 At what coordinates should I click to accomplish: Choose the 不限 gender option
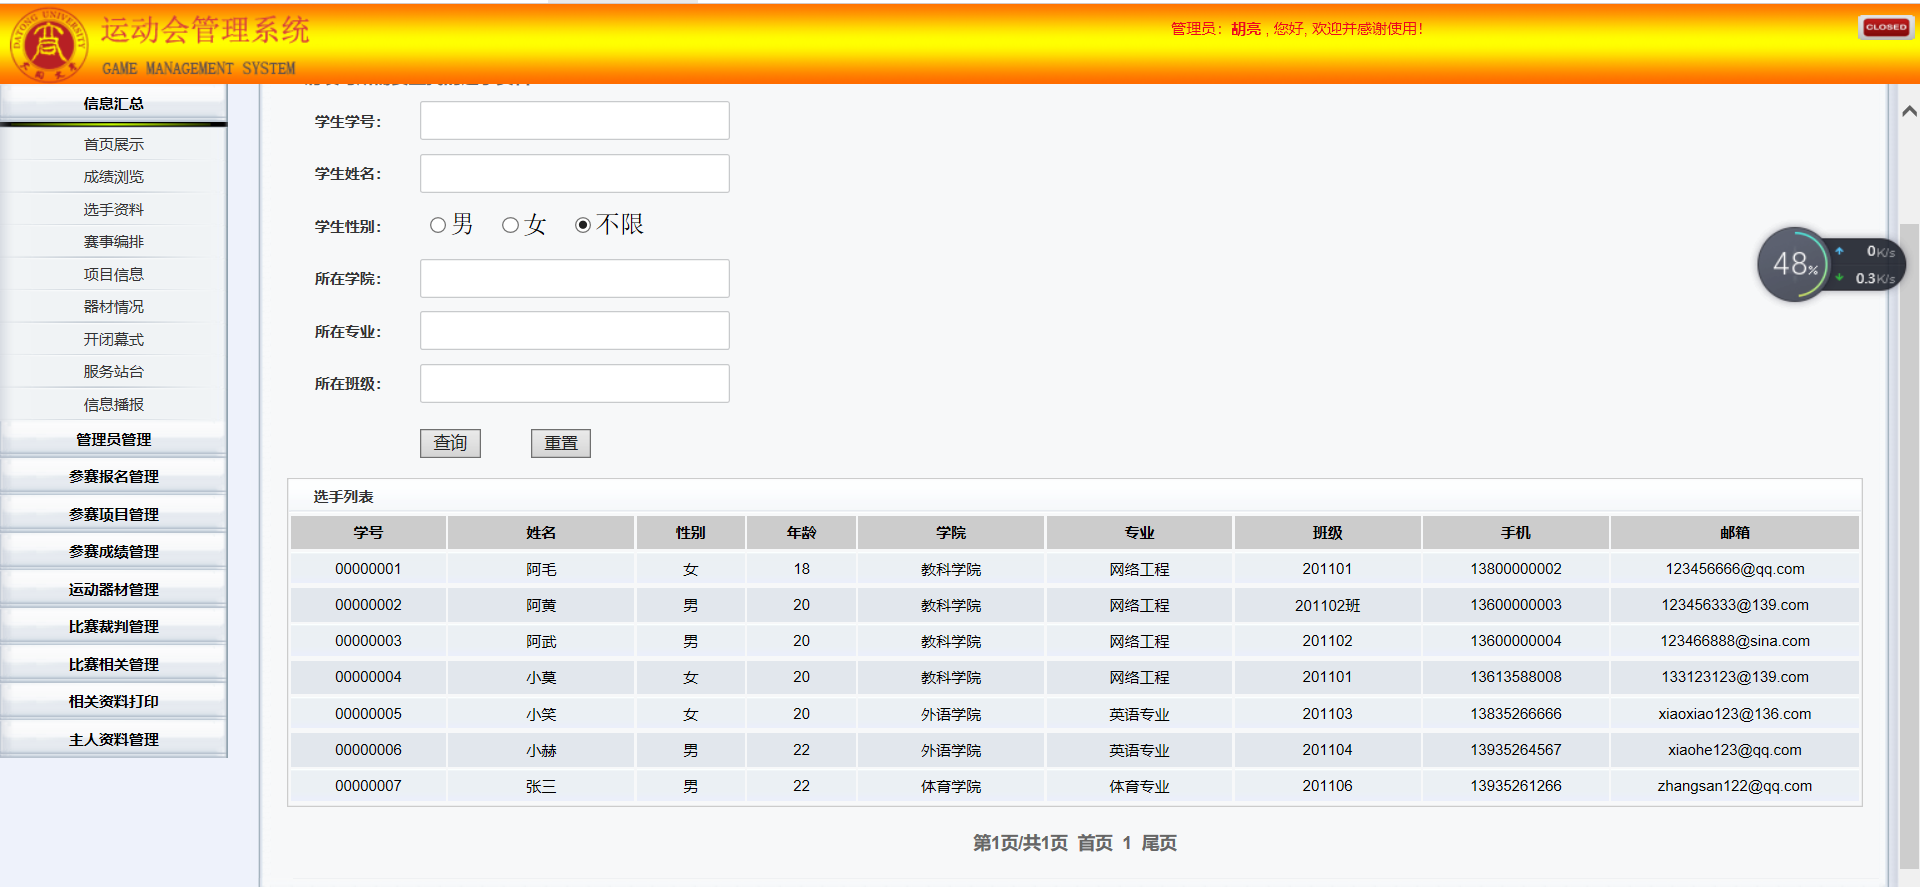583,226
